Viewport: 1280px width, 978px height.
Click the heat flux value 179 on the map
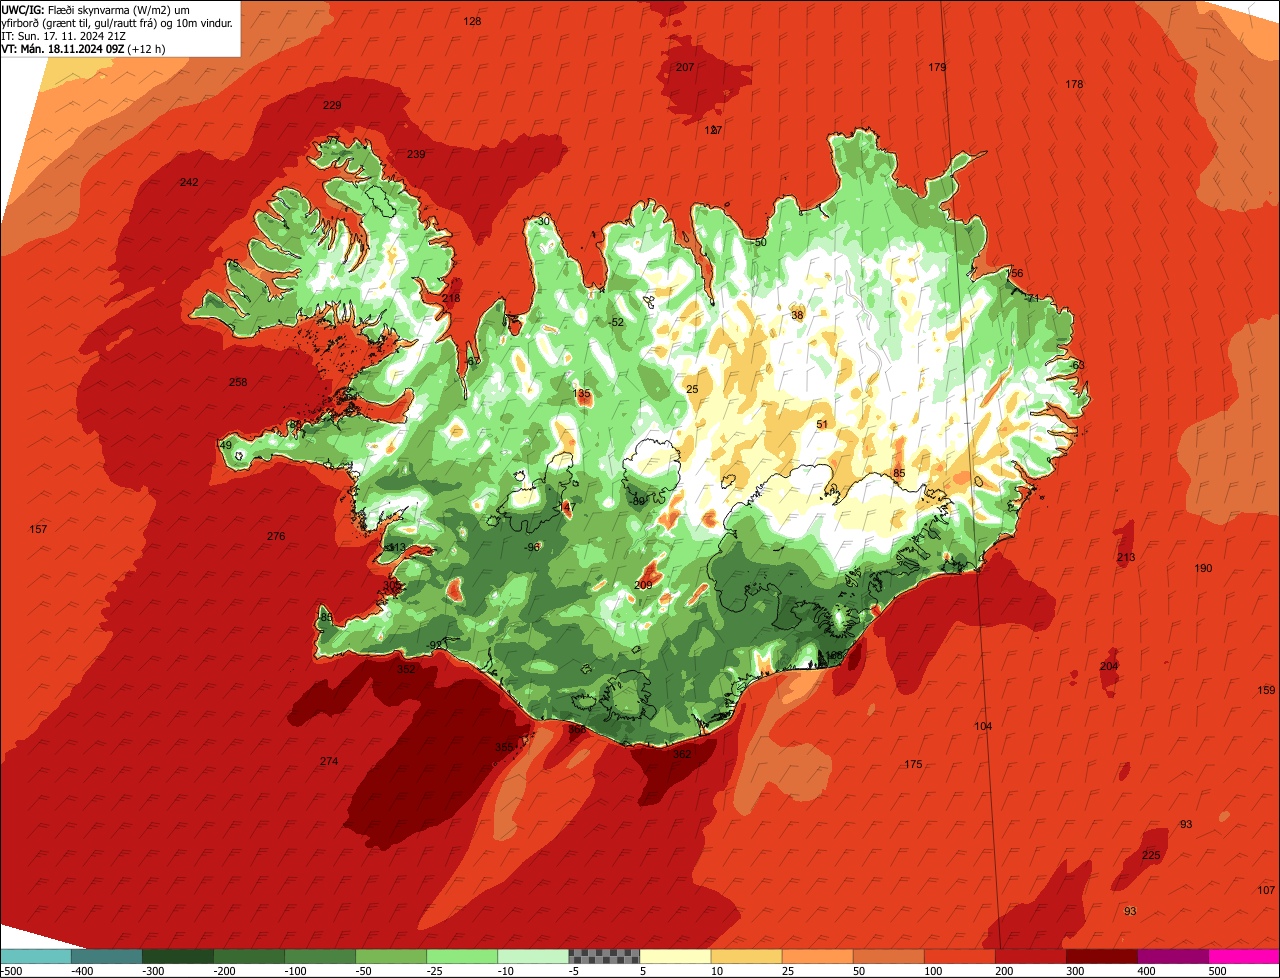click(937, 67)
